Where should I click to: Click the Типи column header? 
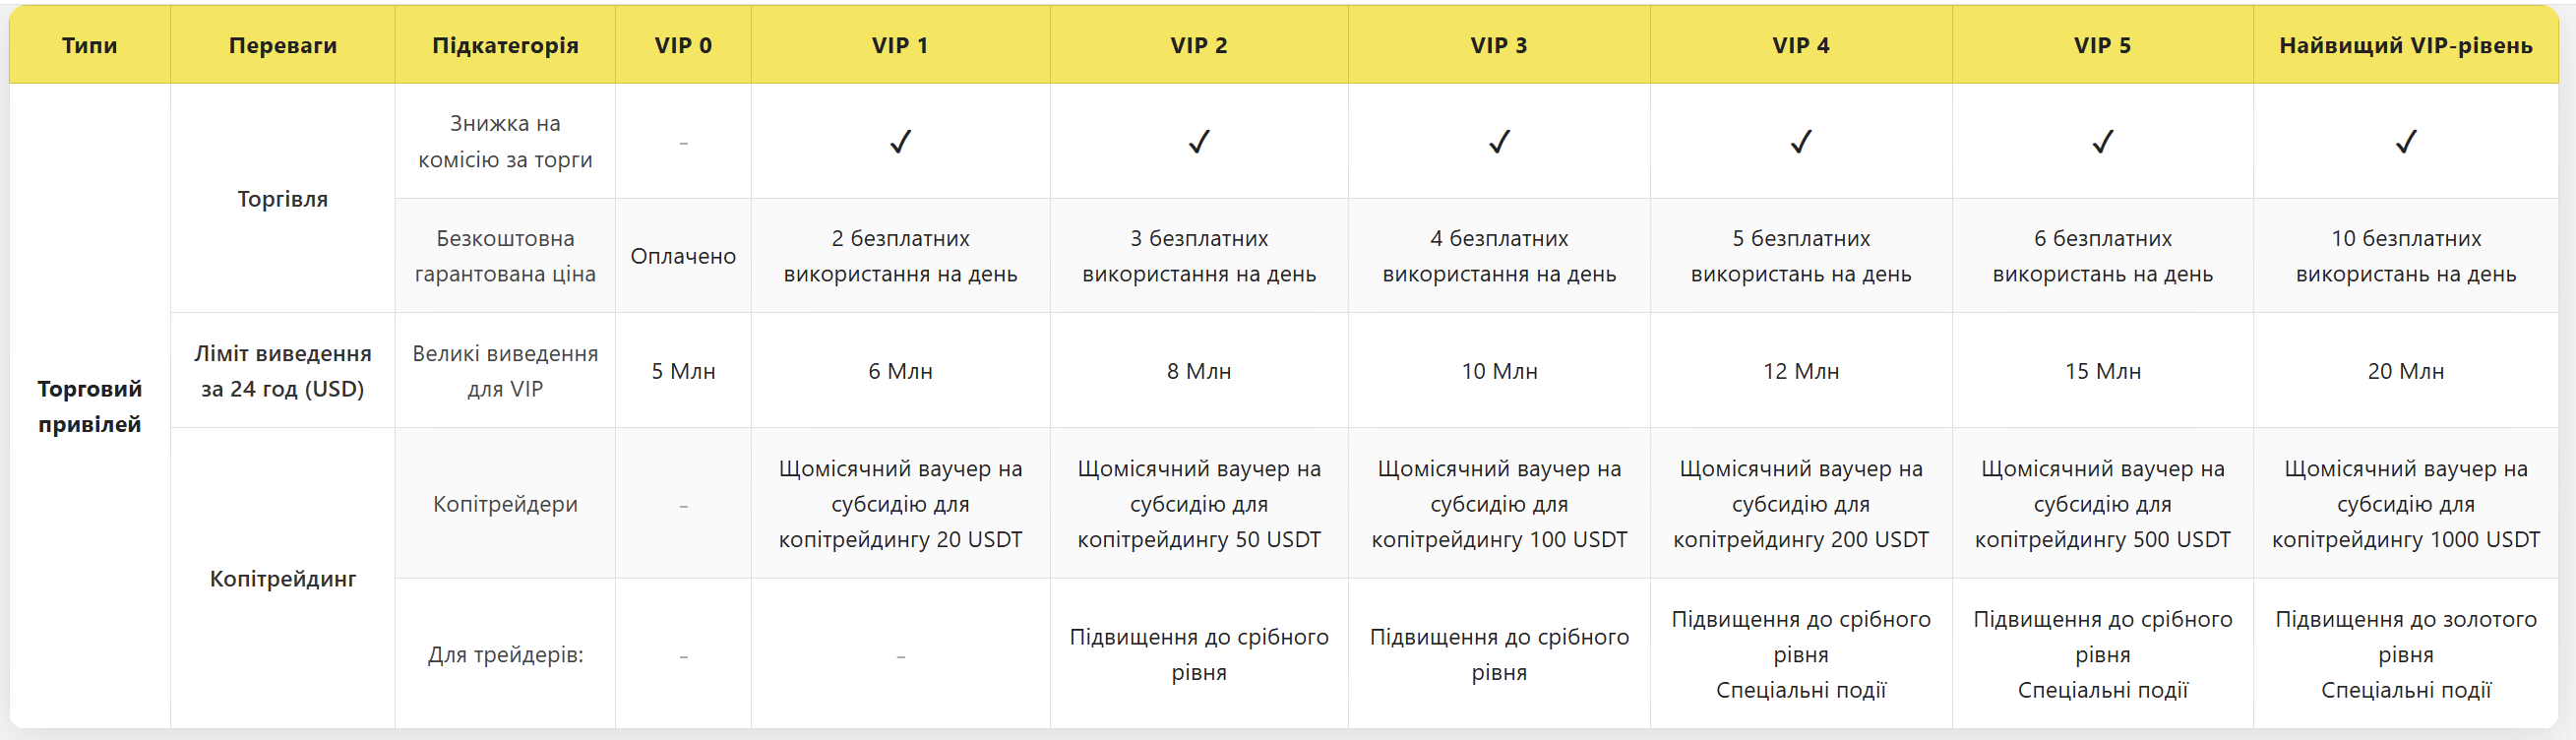coord(90,45)
